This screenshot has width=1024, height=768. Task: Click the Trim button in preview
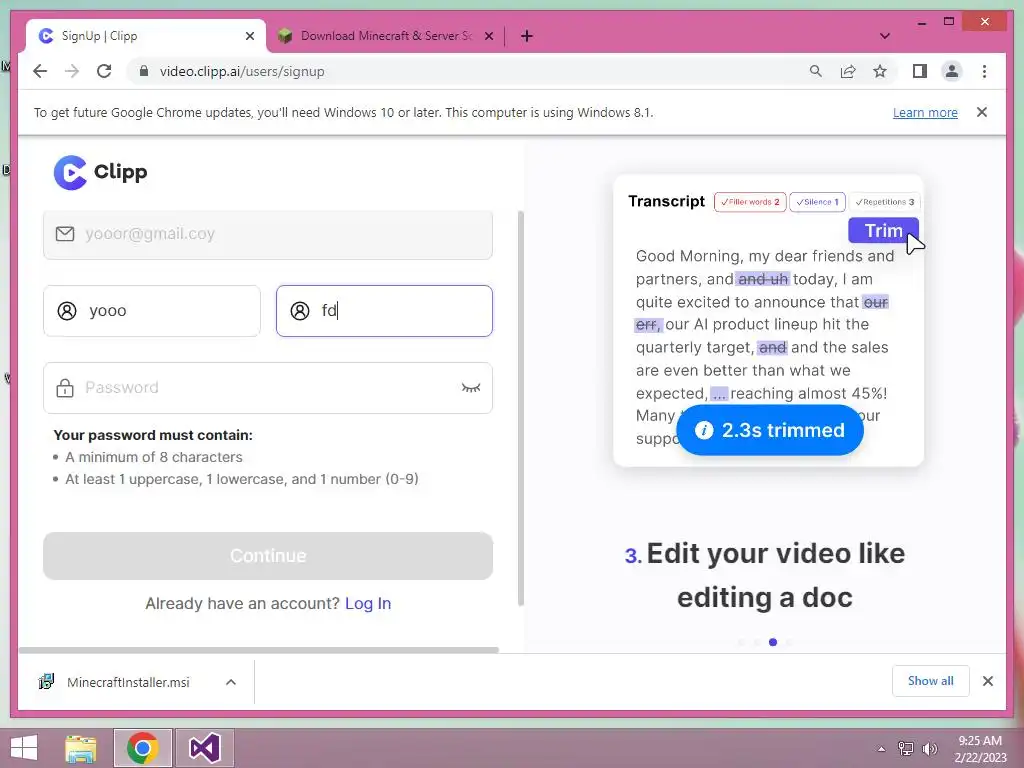coord(883,231)
